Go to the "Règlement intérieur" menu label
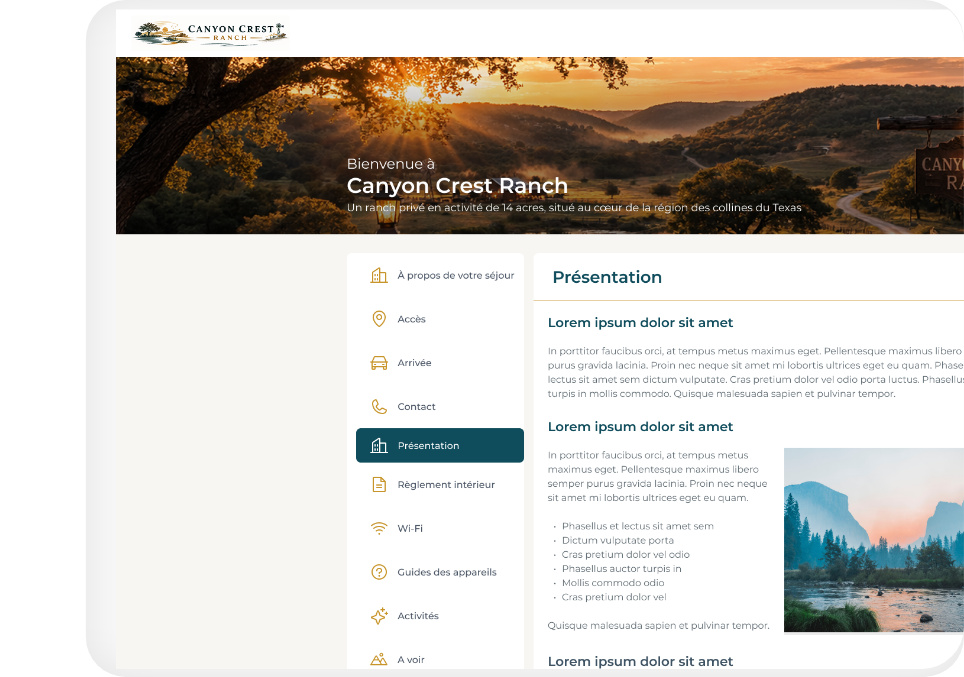Viewport: 964px width, 677px height. click(x=446, y=485)
